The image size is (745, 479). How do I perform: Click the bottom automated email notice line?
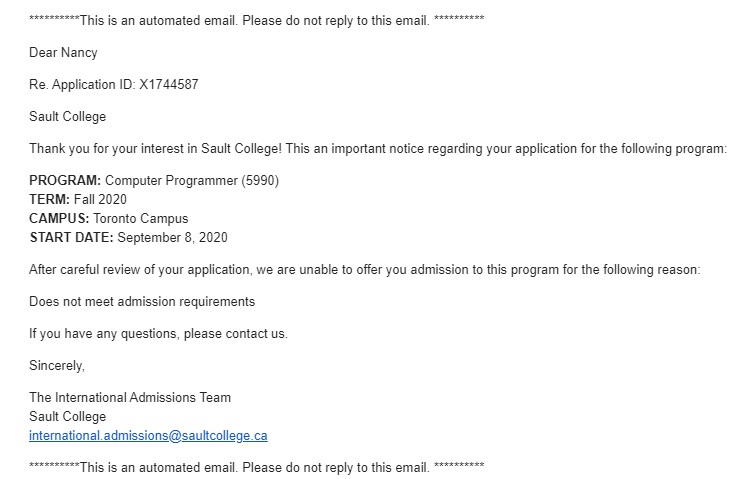coord(257,467)
